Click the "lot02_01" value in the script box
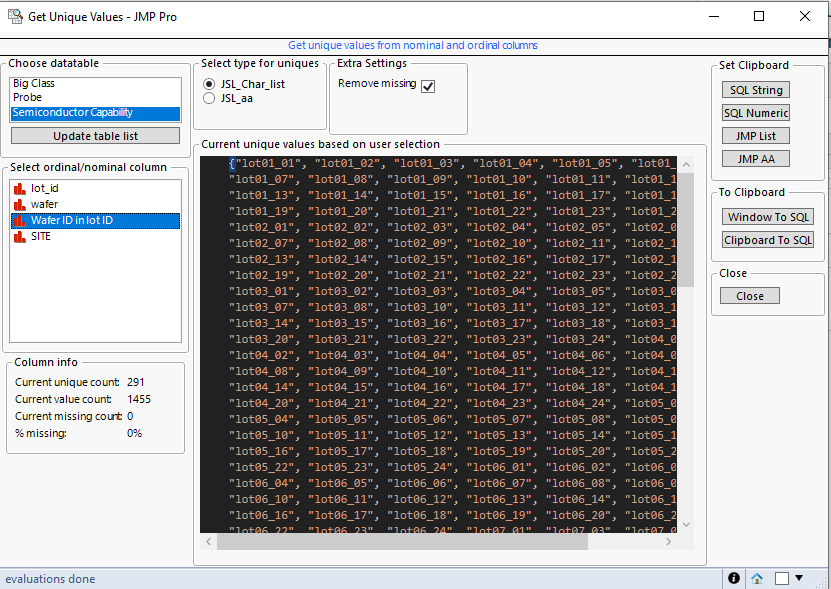 point(260,227)
